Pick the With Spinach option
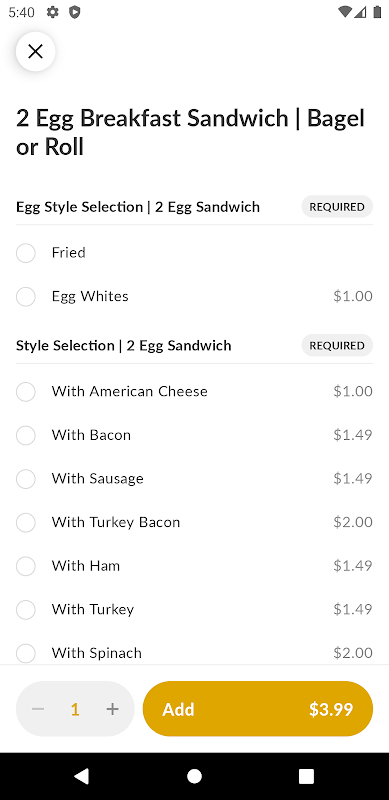The image size is (389, 800). coord(194,653)
